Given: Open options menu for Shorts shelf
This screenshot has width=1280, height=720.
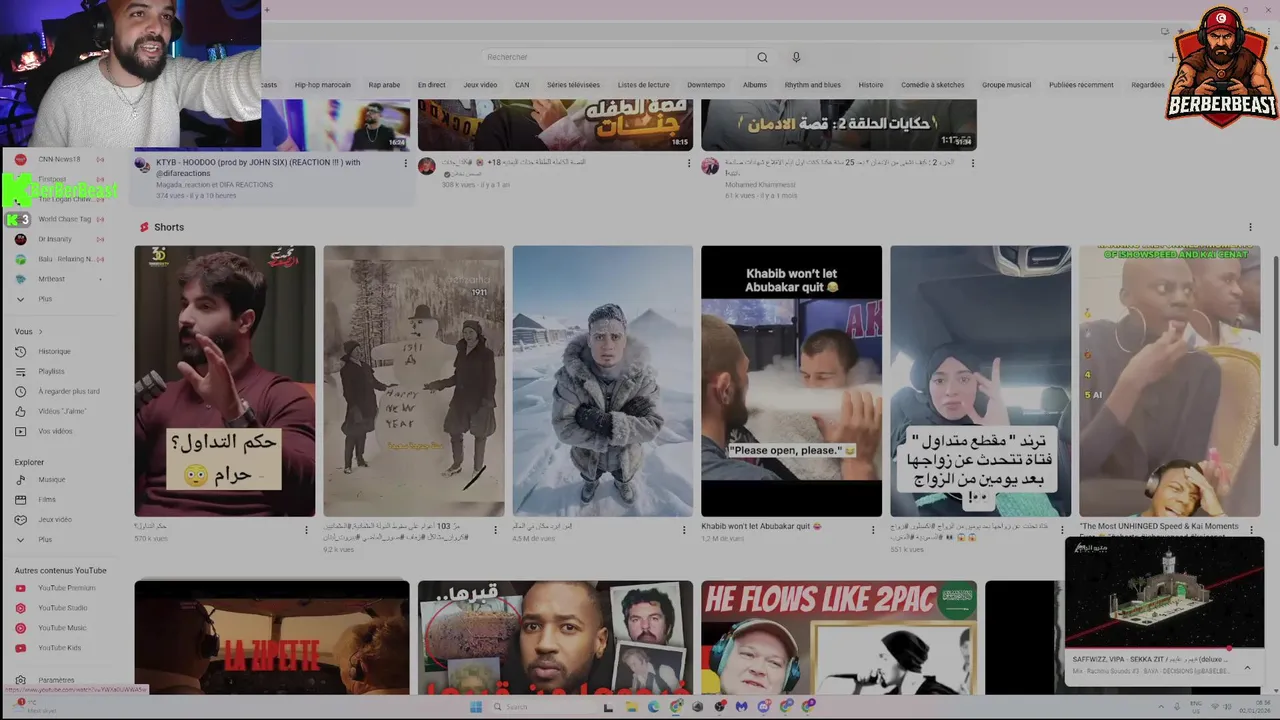Looking at the screenshot, I should coord(1250,227).
